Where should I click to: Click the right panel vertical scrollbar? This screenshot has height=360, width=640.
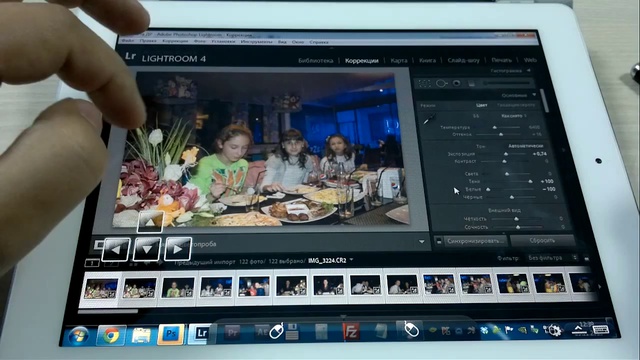coord(543,100)
